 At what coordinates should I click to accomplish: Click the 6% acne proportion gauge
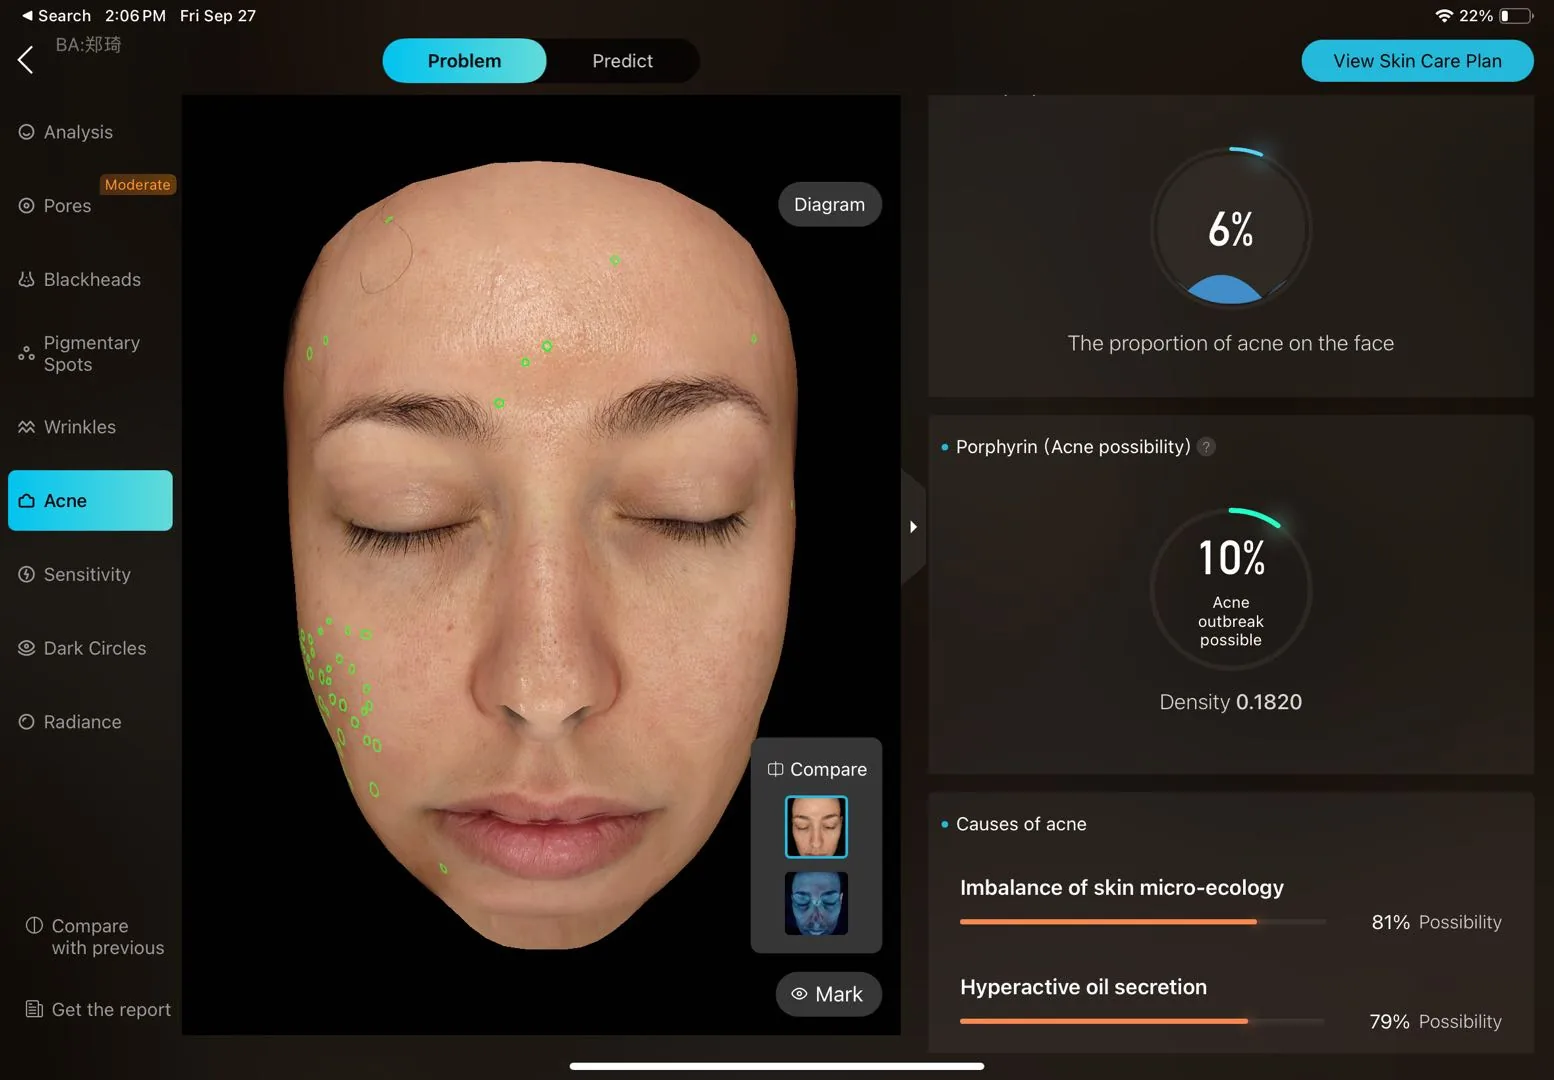(x=1231, y=229)
